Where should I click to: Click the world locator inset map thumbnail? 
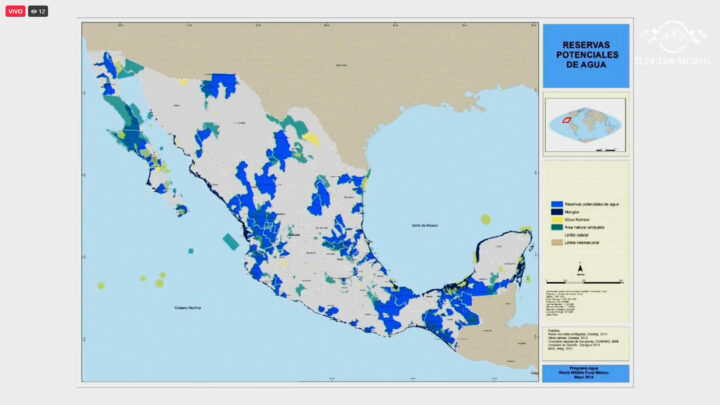pyautogui.click(x=585, y=125)
